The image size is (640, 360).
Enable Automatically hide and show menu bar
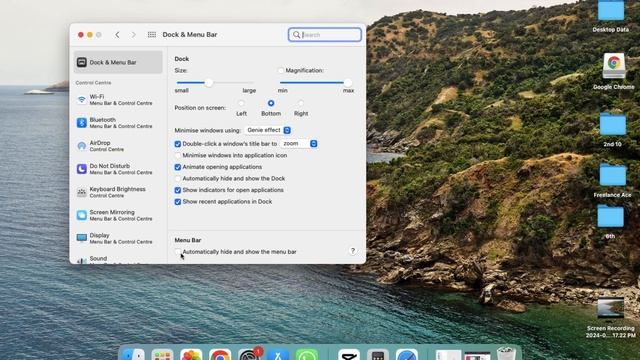pos(178,252)
